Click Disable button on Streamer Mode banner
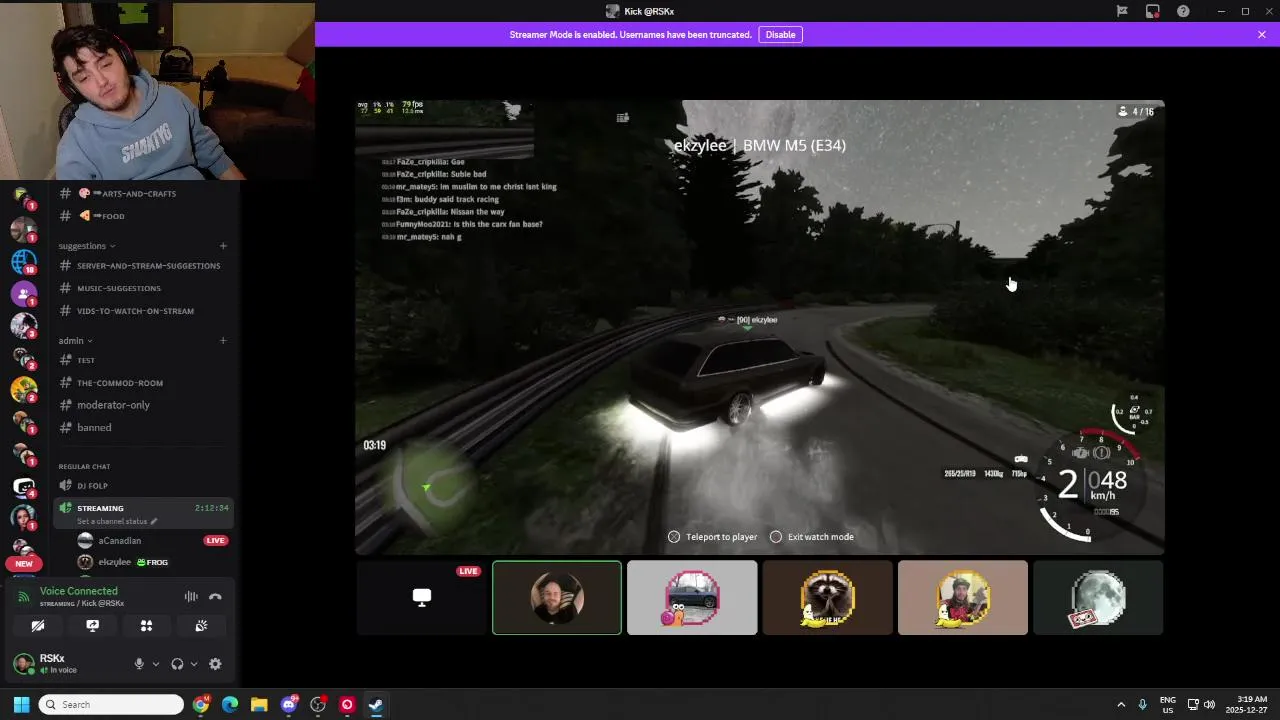1280x720 pixels. click(x=780, y=34)
